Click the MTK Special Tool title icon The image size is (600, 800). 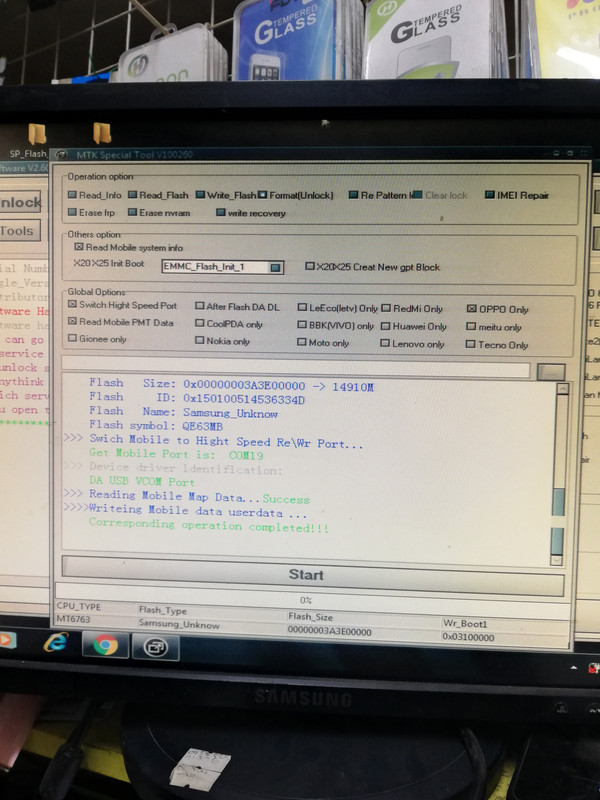pos(61,154)
